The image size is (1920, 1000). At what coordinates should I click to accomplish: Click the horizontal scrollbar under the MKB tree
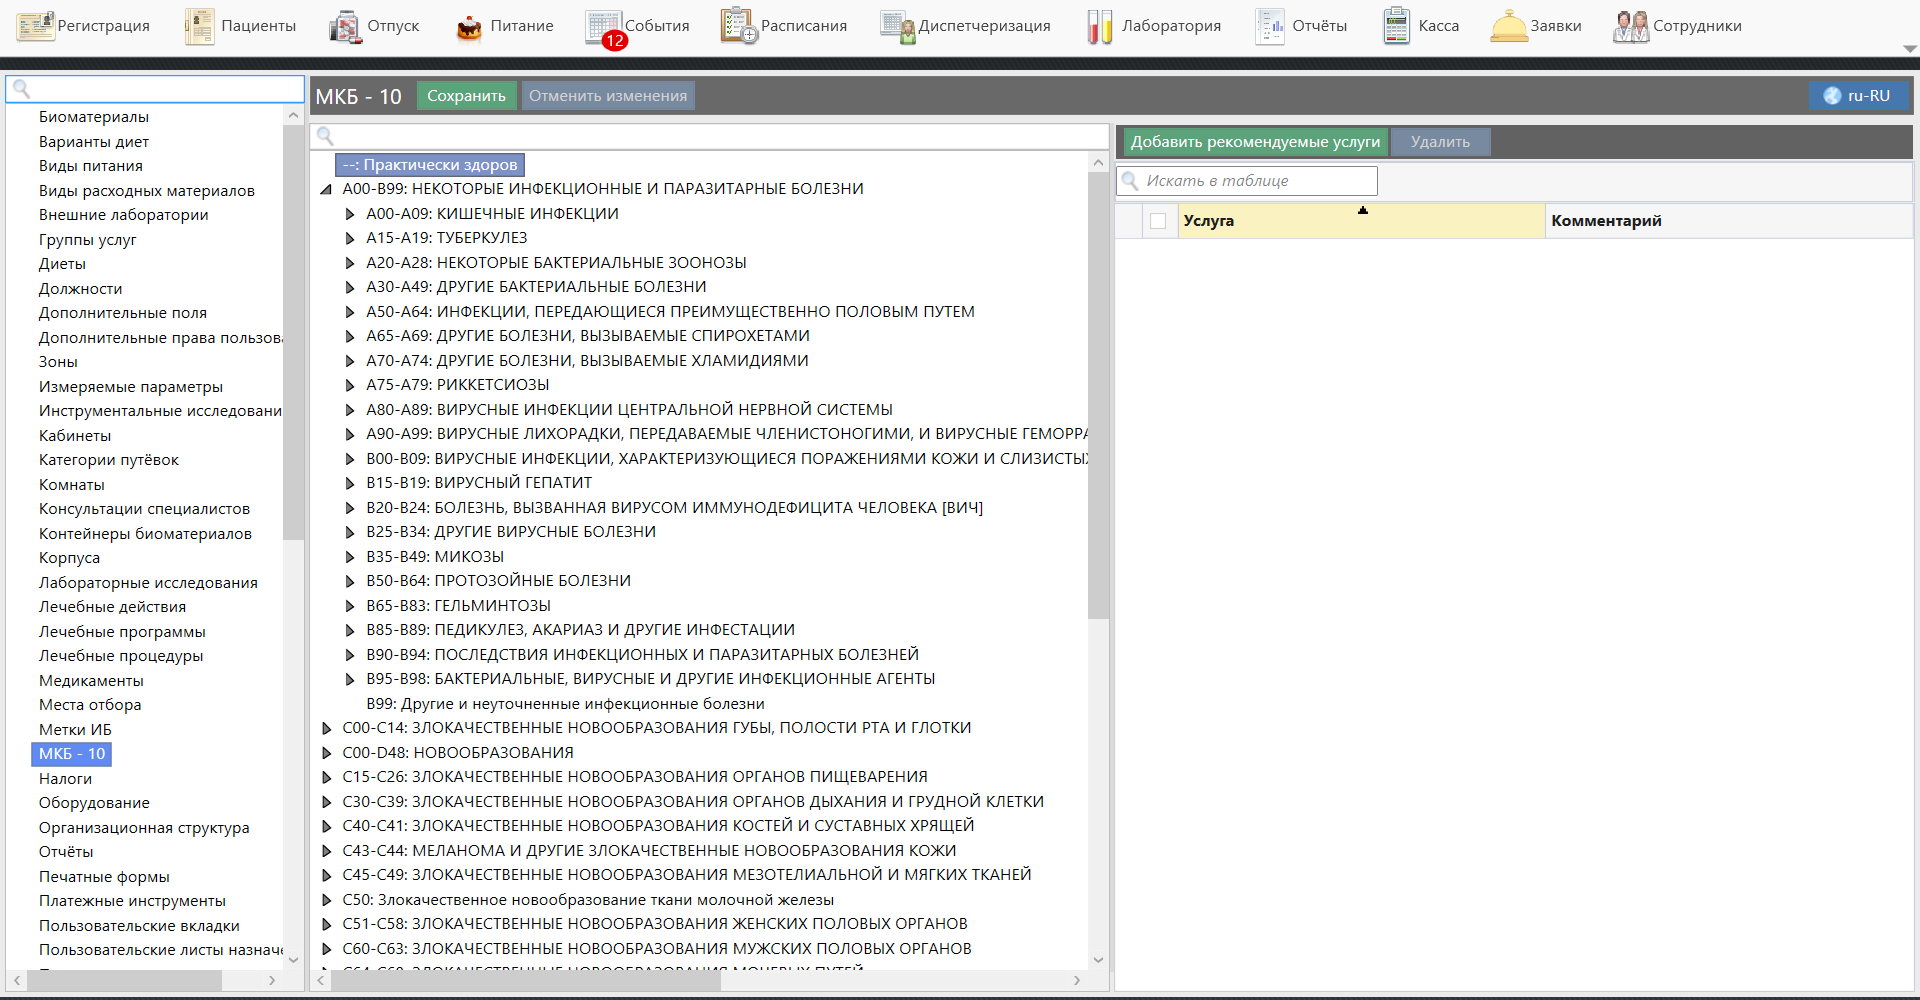click(x=525, y=981)
